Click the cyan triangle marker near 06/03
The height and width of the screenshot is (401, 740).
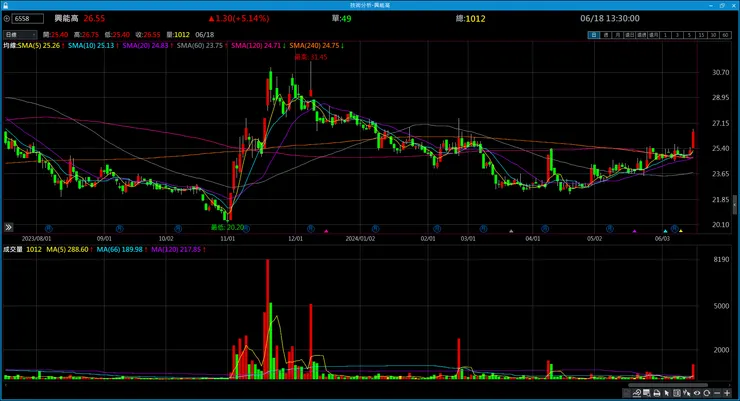(665, 231)
